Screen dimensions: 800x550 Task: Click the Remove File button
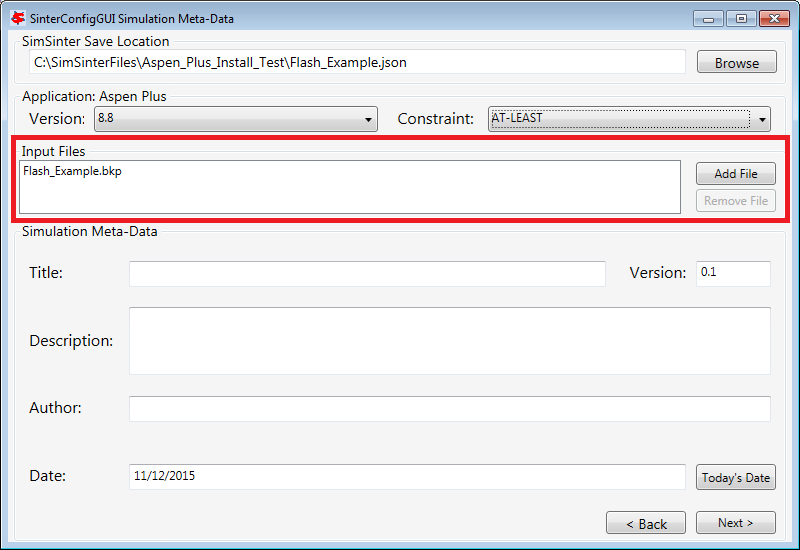click(736, 201)
